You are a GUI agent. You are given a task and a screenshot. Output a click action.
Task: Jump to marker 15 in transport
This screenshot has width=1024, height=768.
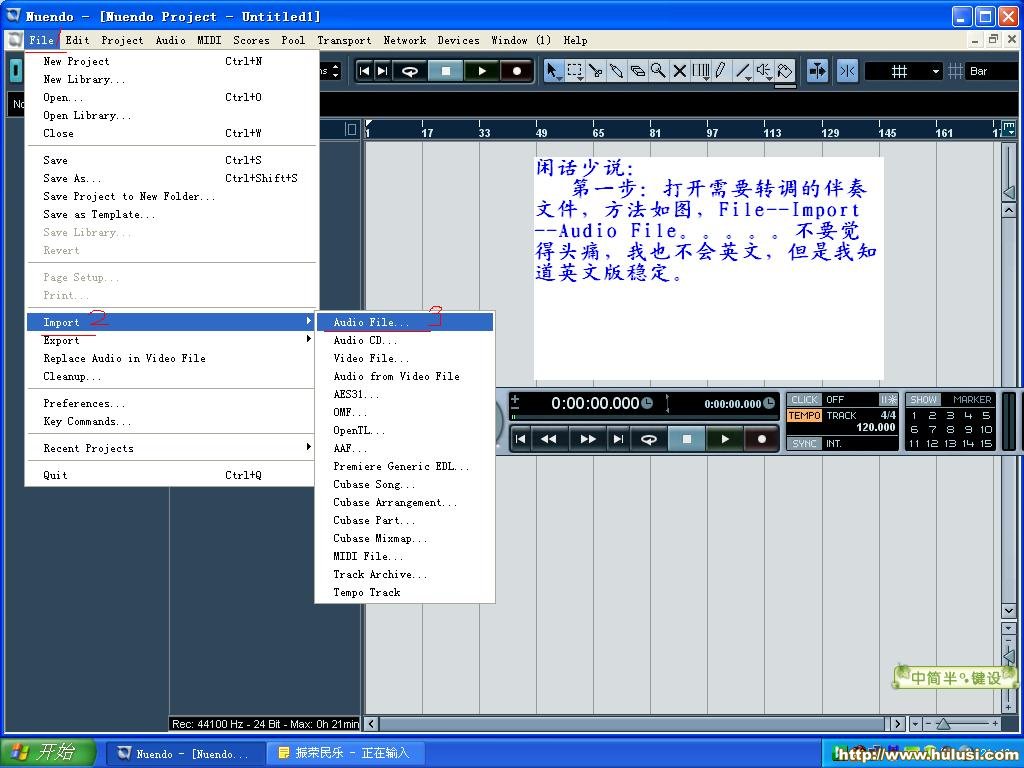985,443
